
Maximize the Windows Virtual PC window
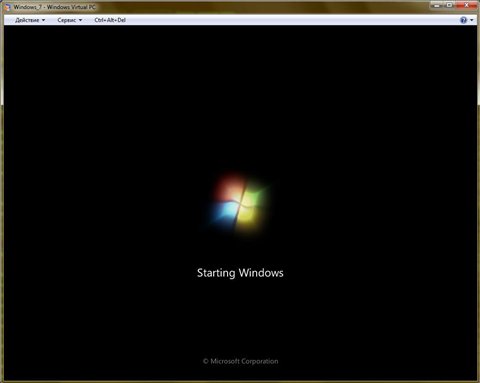click(x=449, y=5)
